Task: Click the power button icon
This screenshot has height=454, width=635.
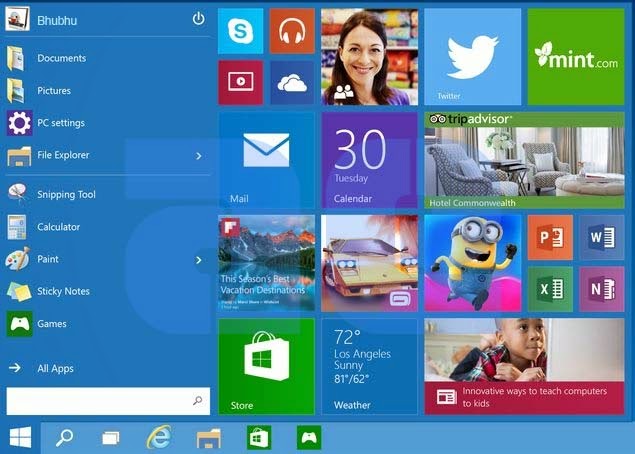Action: pos(198,19)
